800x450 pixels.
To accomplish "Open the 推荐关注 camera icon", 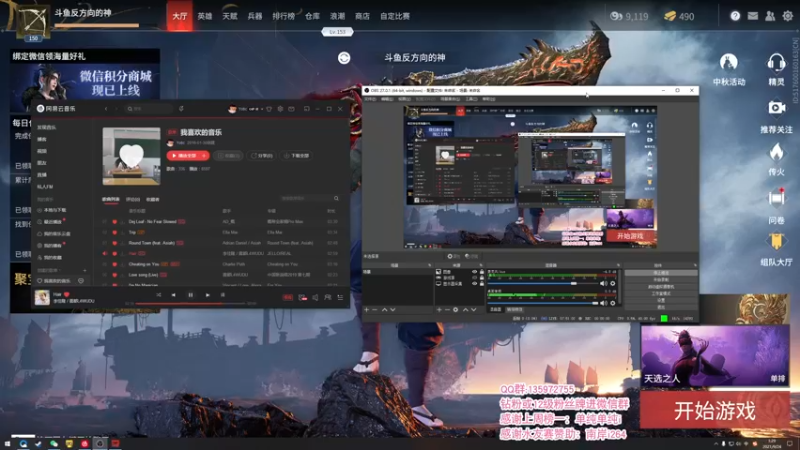I will coord(776,108).
